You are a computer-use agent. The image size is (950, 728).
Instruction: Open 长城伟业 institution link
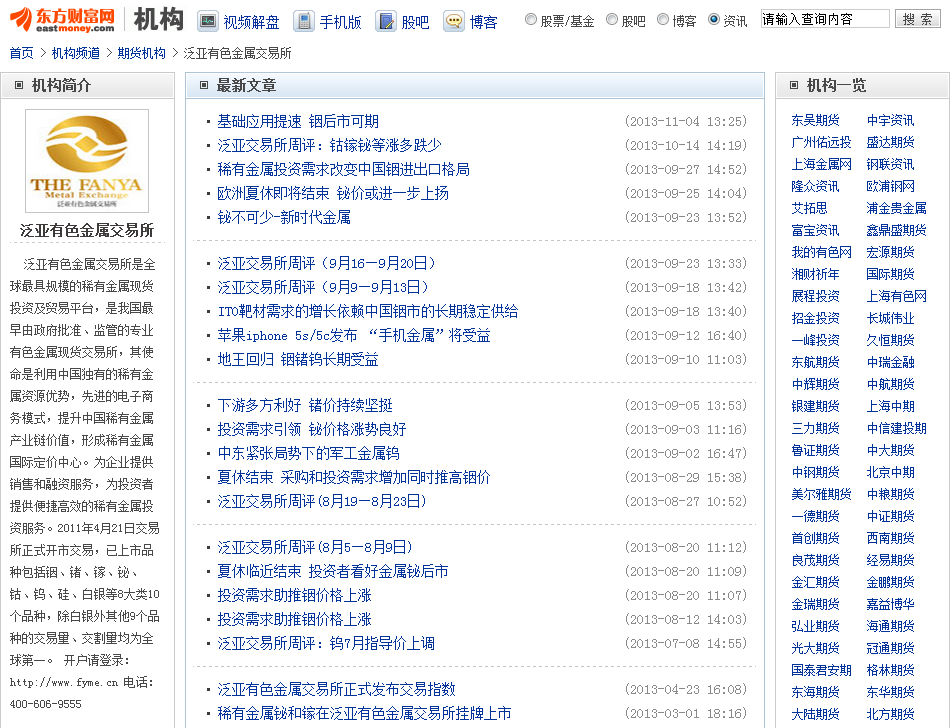coord(891,318)
